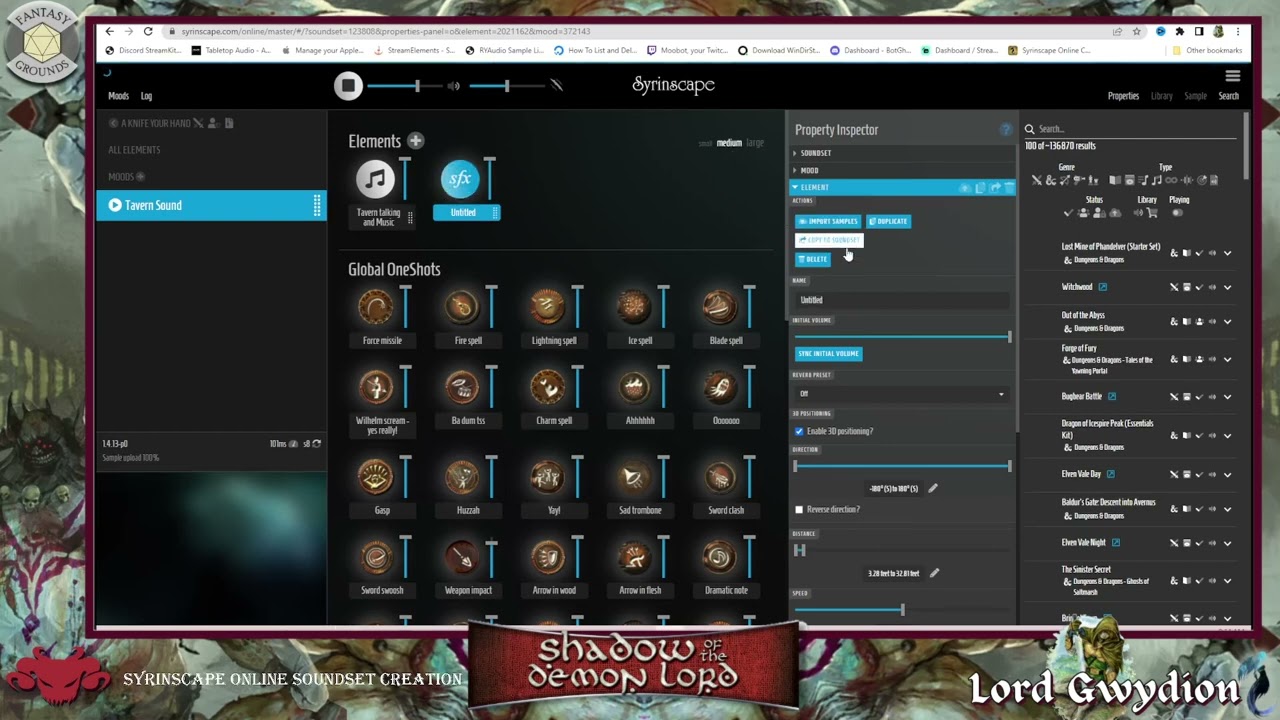Switch to the Library tab
The image size is (1280, 720).
tap(1162, 96)
